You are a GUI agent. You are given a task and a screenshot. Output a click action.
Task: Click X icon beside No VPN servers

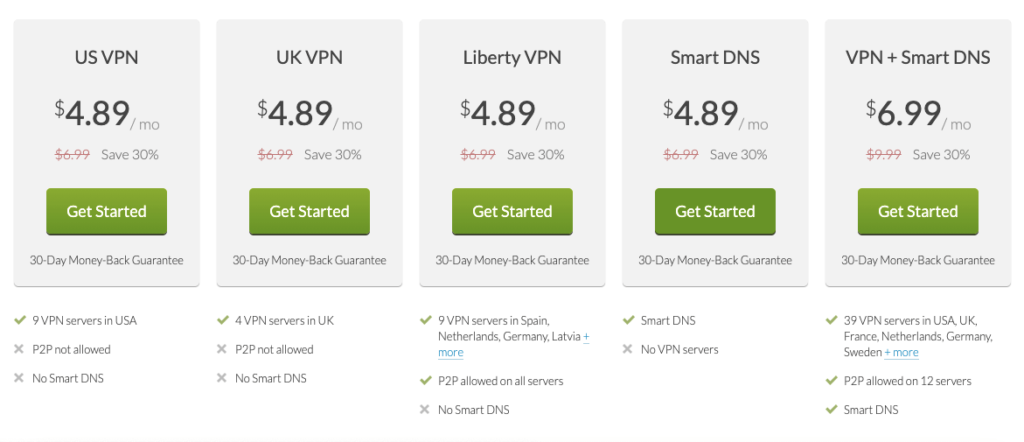pos(628,349)
